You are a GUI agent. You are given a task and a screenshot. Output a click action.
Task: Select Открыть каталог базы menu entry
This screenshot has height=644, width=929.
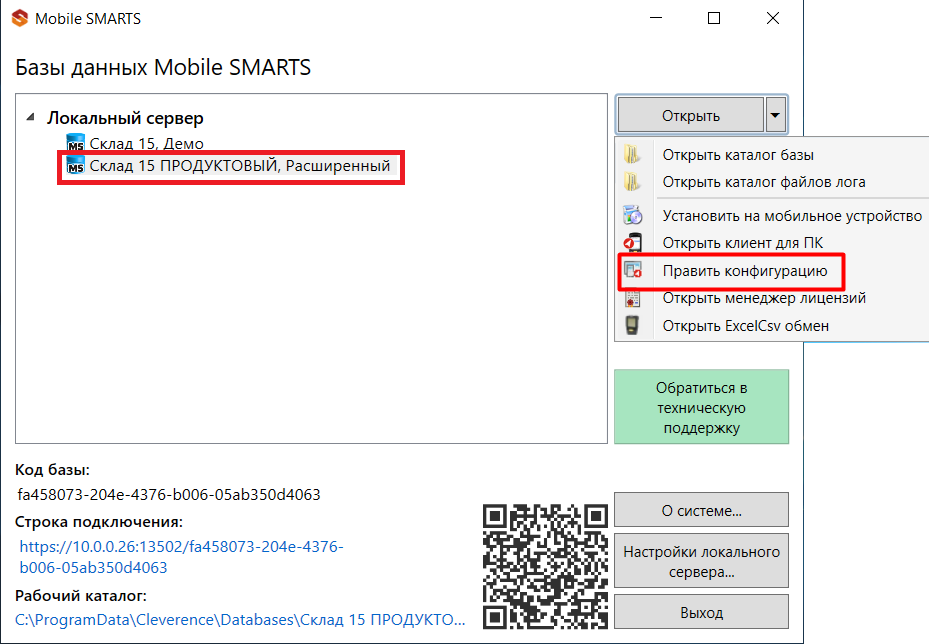(738, 155)
